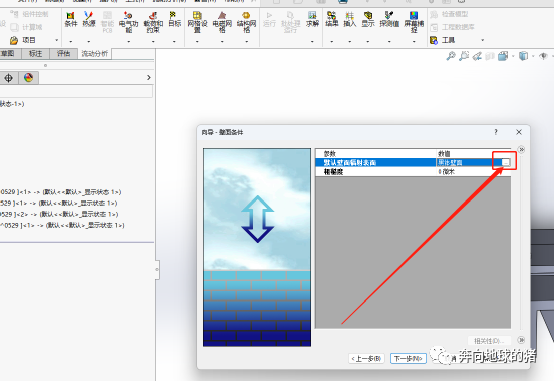Click the bottom double-chevron expander in wizard

coord(521,340)
